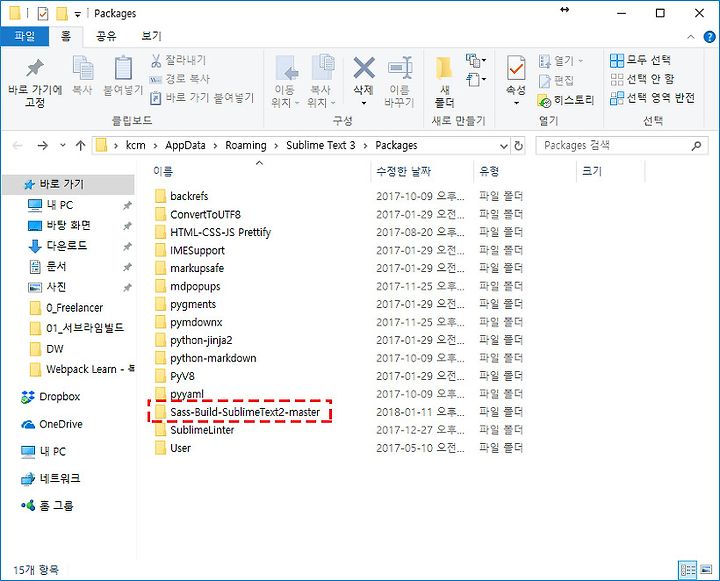The height and width of the screenshot is (581, 720).
Task: Click Paste shortcut (바로 가기 붙여넣기)
Action: point(202,97)
